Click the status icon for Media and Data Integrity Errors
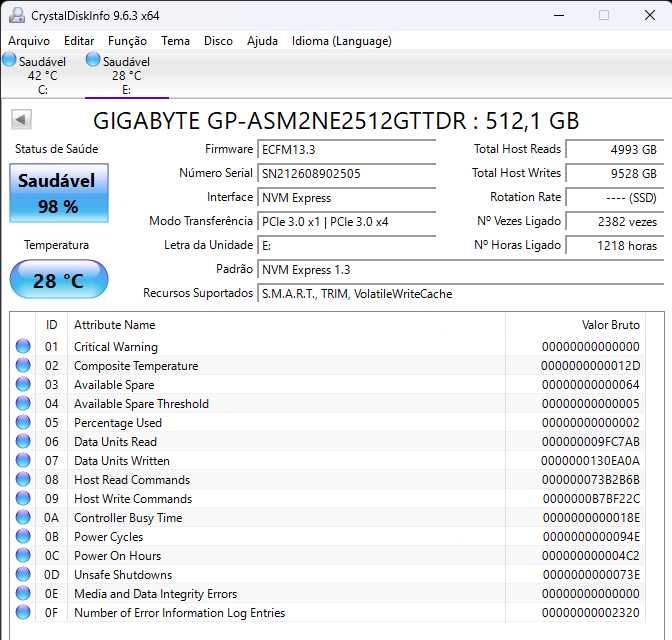This screenshot has width=672, height=640. tap(23, 593)
